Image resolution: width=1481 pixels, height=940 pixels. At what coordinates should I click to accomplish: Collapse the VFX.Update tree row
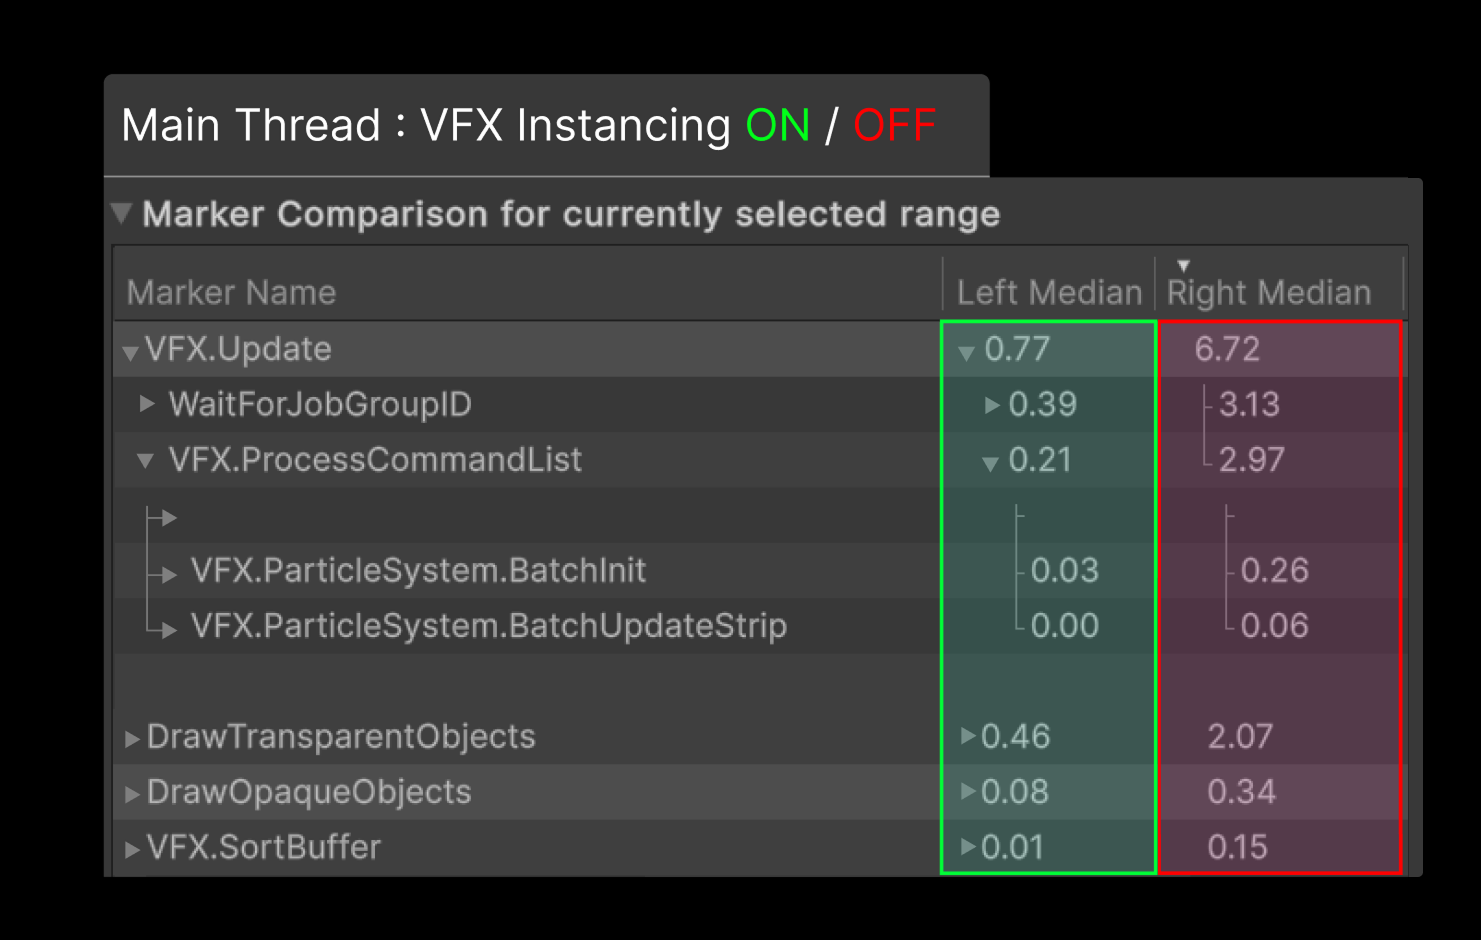click(x=130, y=352)
